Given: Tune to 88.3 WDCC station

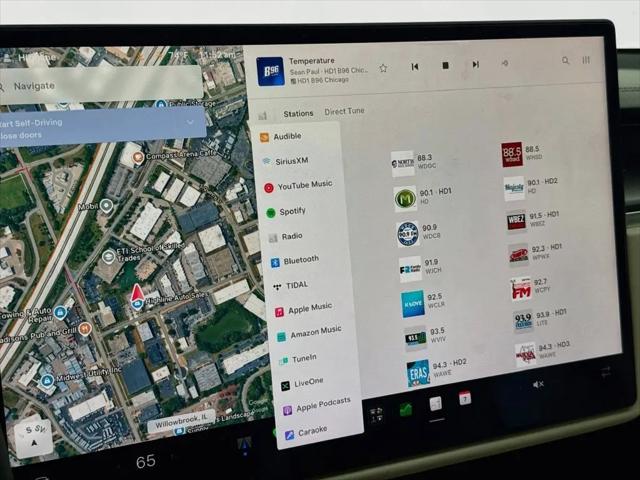Looking at the screenshot, I should (414, 163).
